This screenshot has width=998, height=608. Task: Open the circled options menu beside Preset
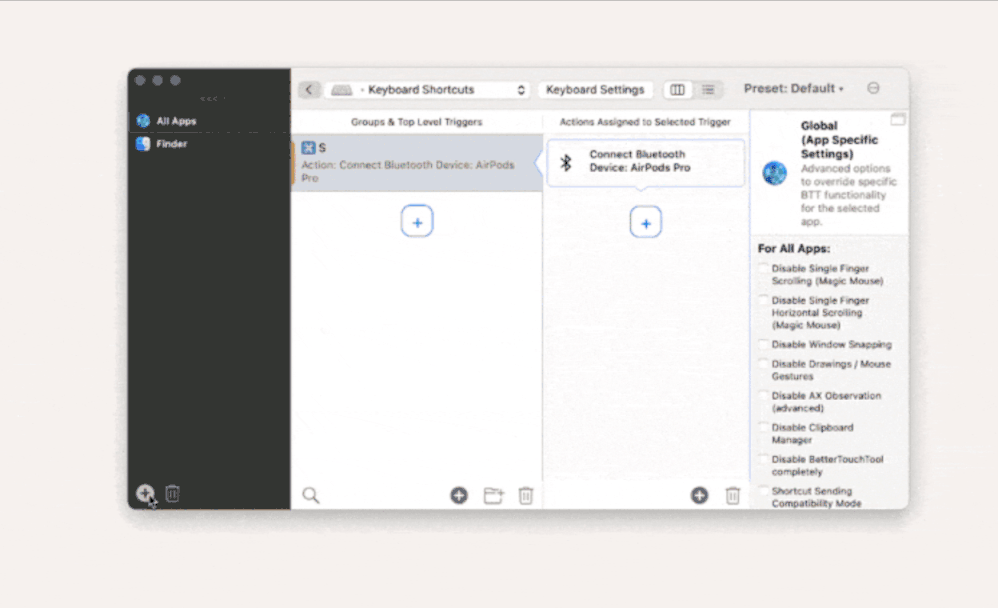coord(873,89)
